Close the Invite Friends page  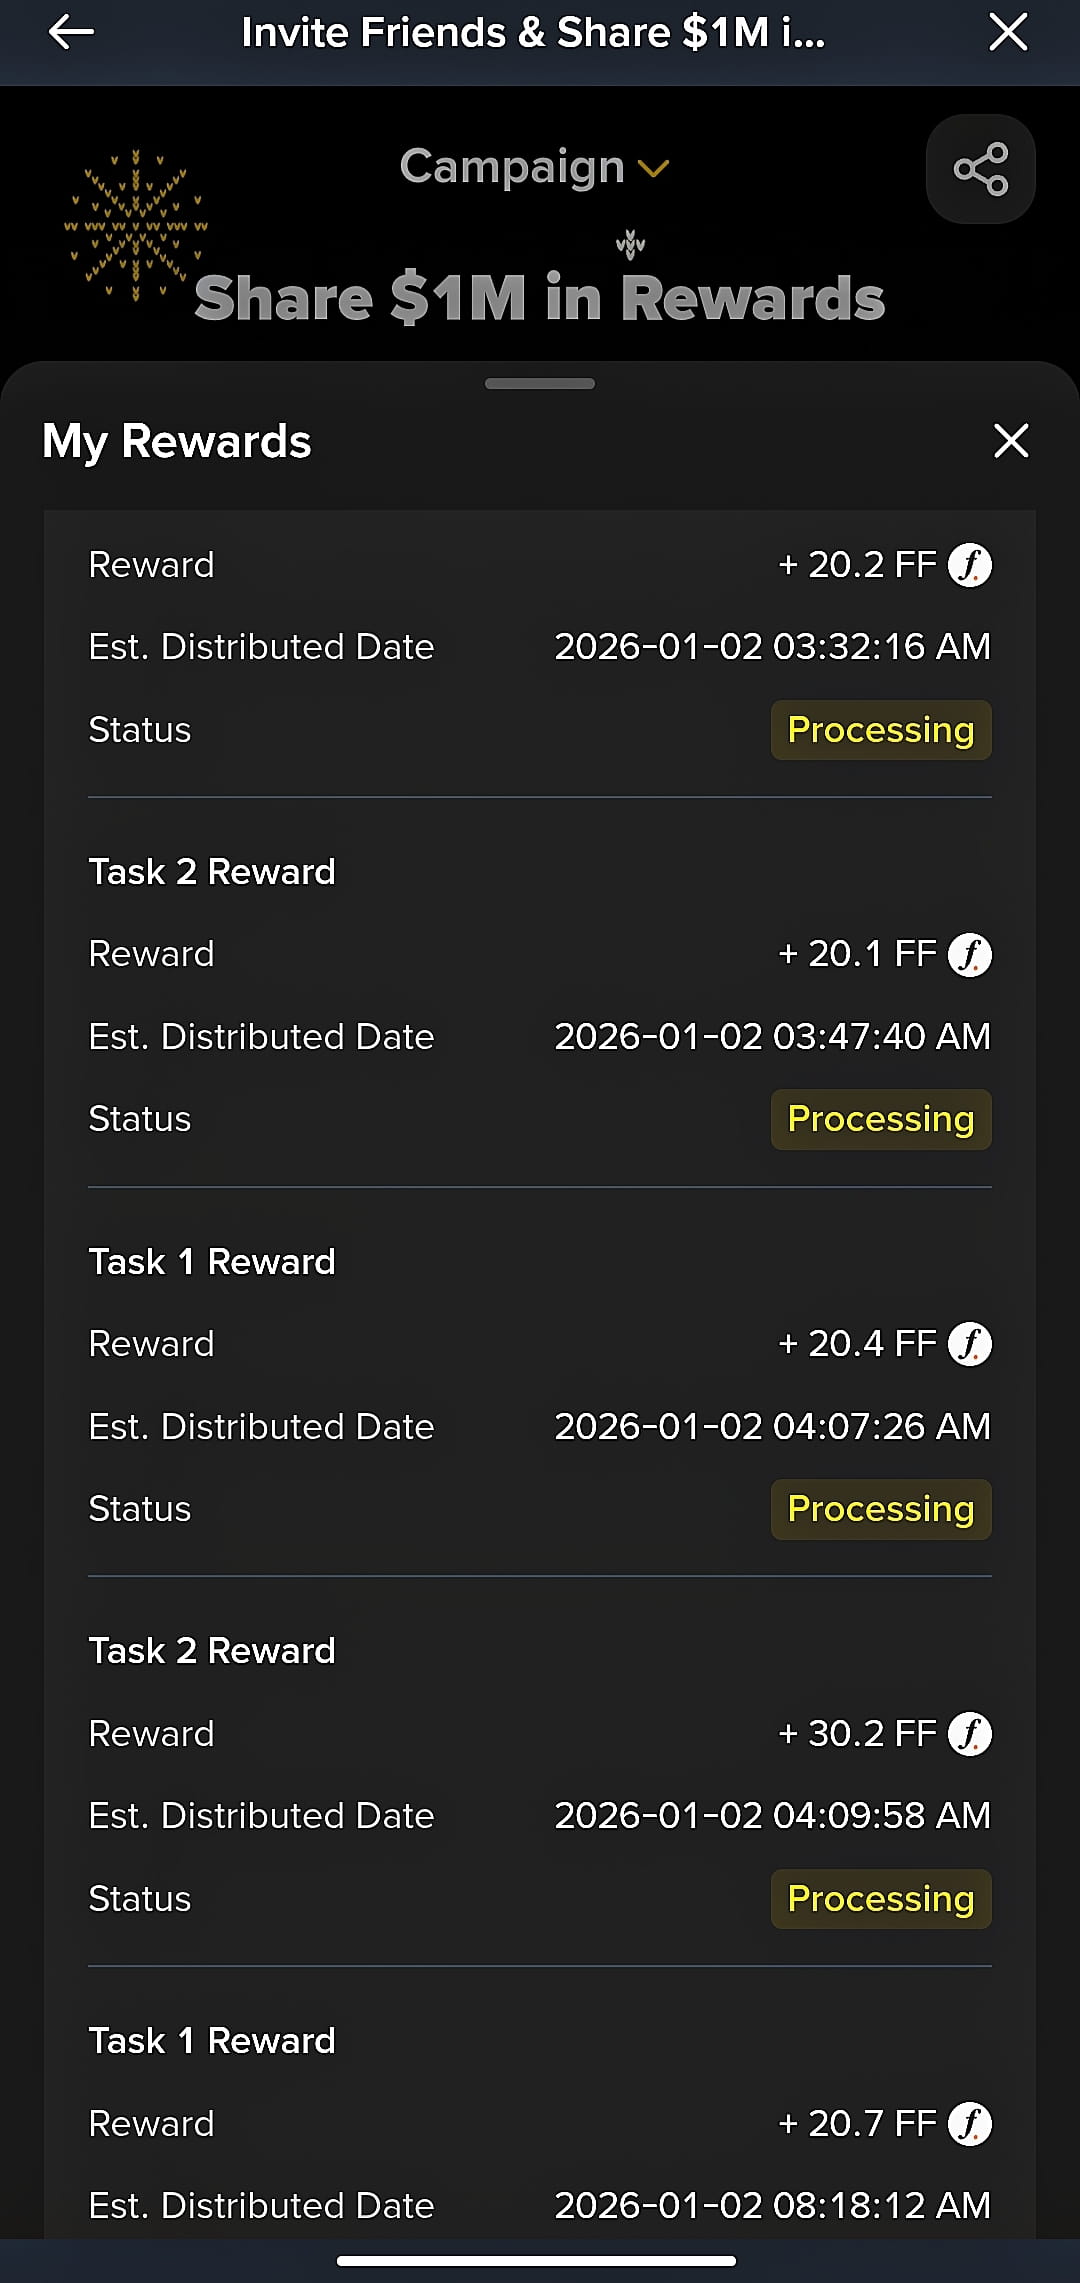pyautogui.click(x=1008, y=32)
